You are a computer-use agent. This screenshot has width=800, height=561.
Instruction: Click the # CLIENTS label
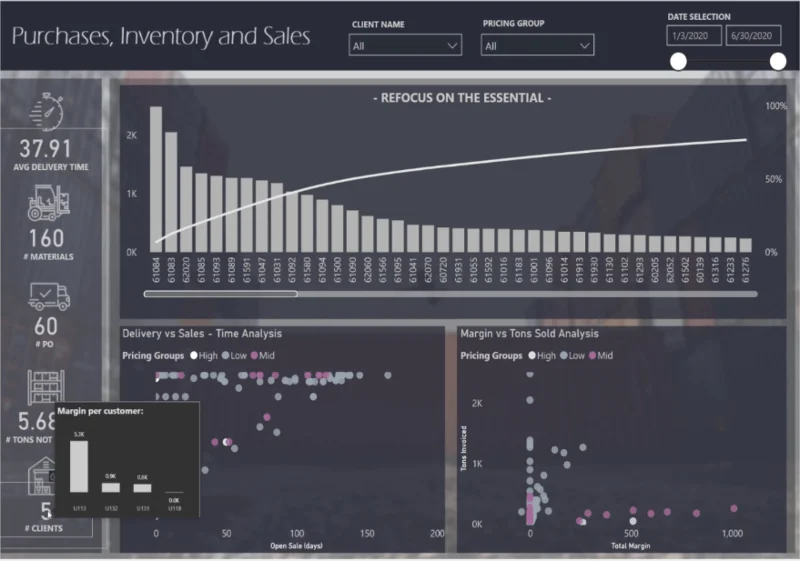[44, 528]
